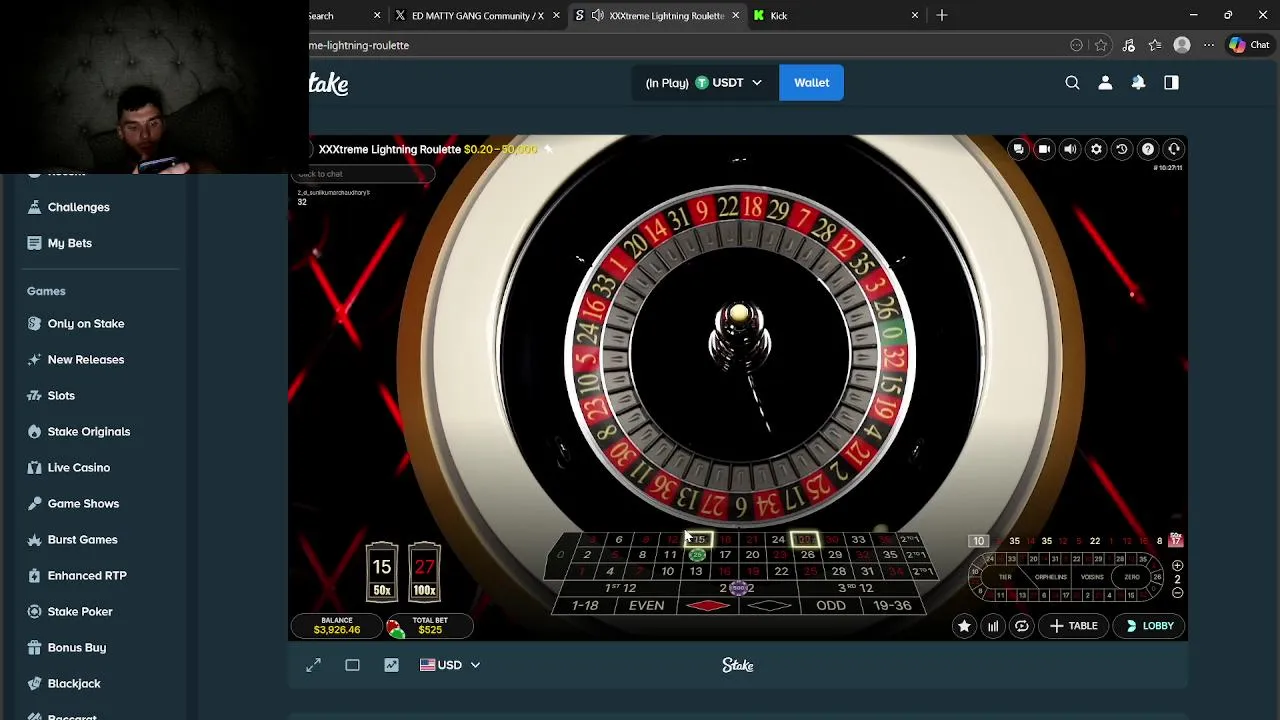Bet on ORPHELINS on the racetrack

tap(1050, 577)
